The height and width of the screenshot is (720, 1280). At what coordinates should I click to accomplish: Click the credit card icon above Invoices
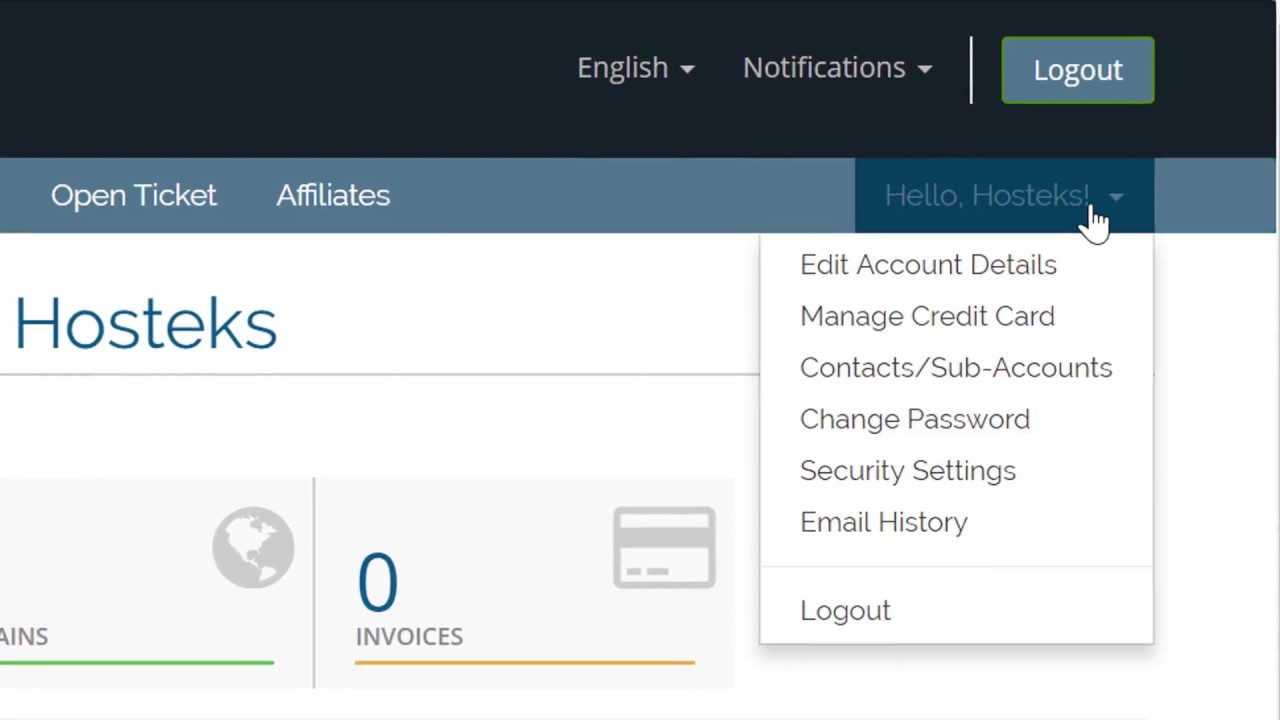pos(664,548)
